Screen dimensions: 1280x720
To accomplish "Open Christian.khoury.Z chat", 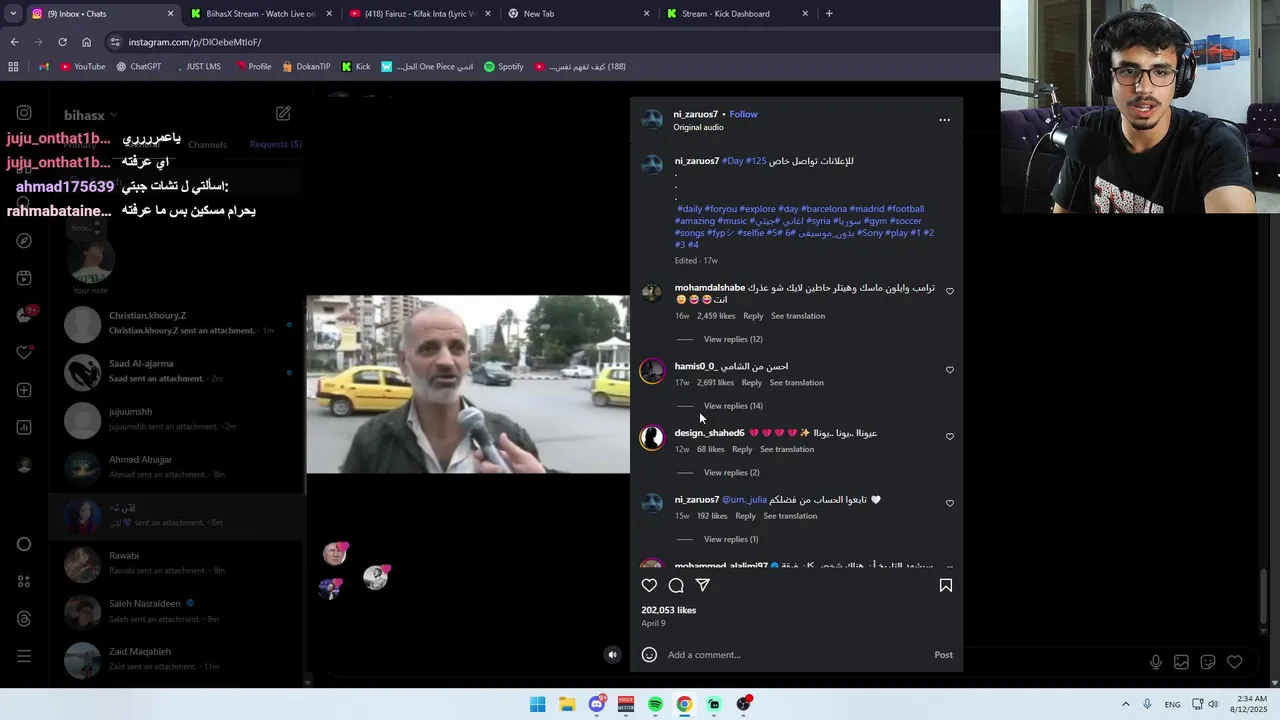I will click(x=176, y=324).
